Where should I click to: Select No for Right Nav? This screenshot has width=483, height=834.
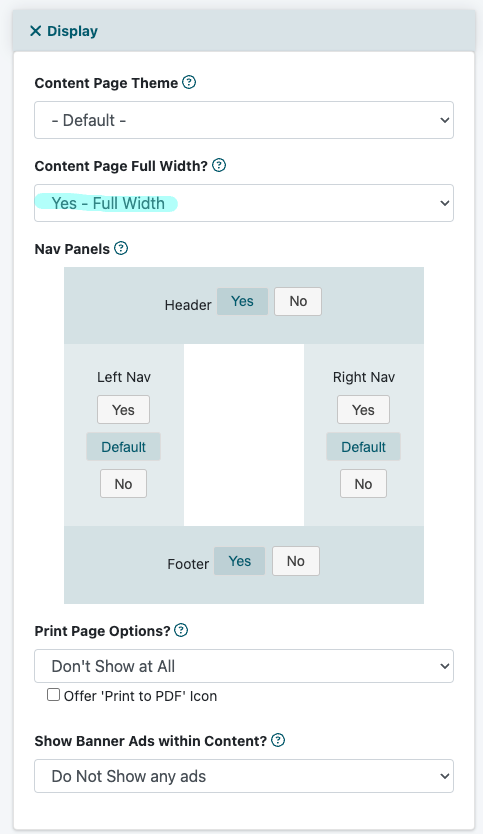(x=363, y=483)
